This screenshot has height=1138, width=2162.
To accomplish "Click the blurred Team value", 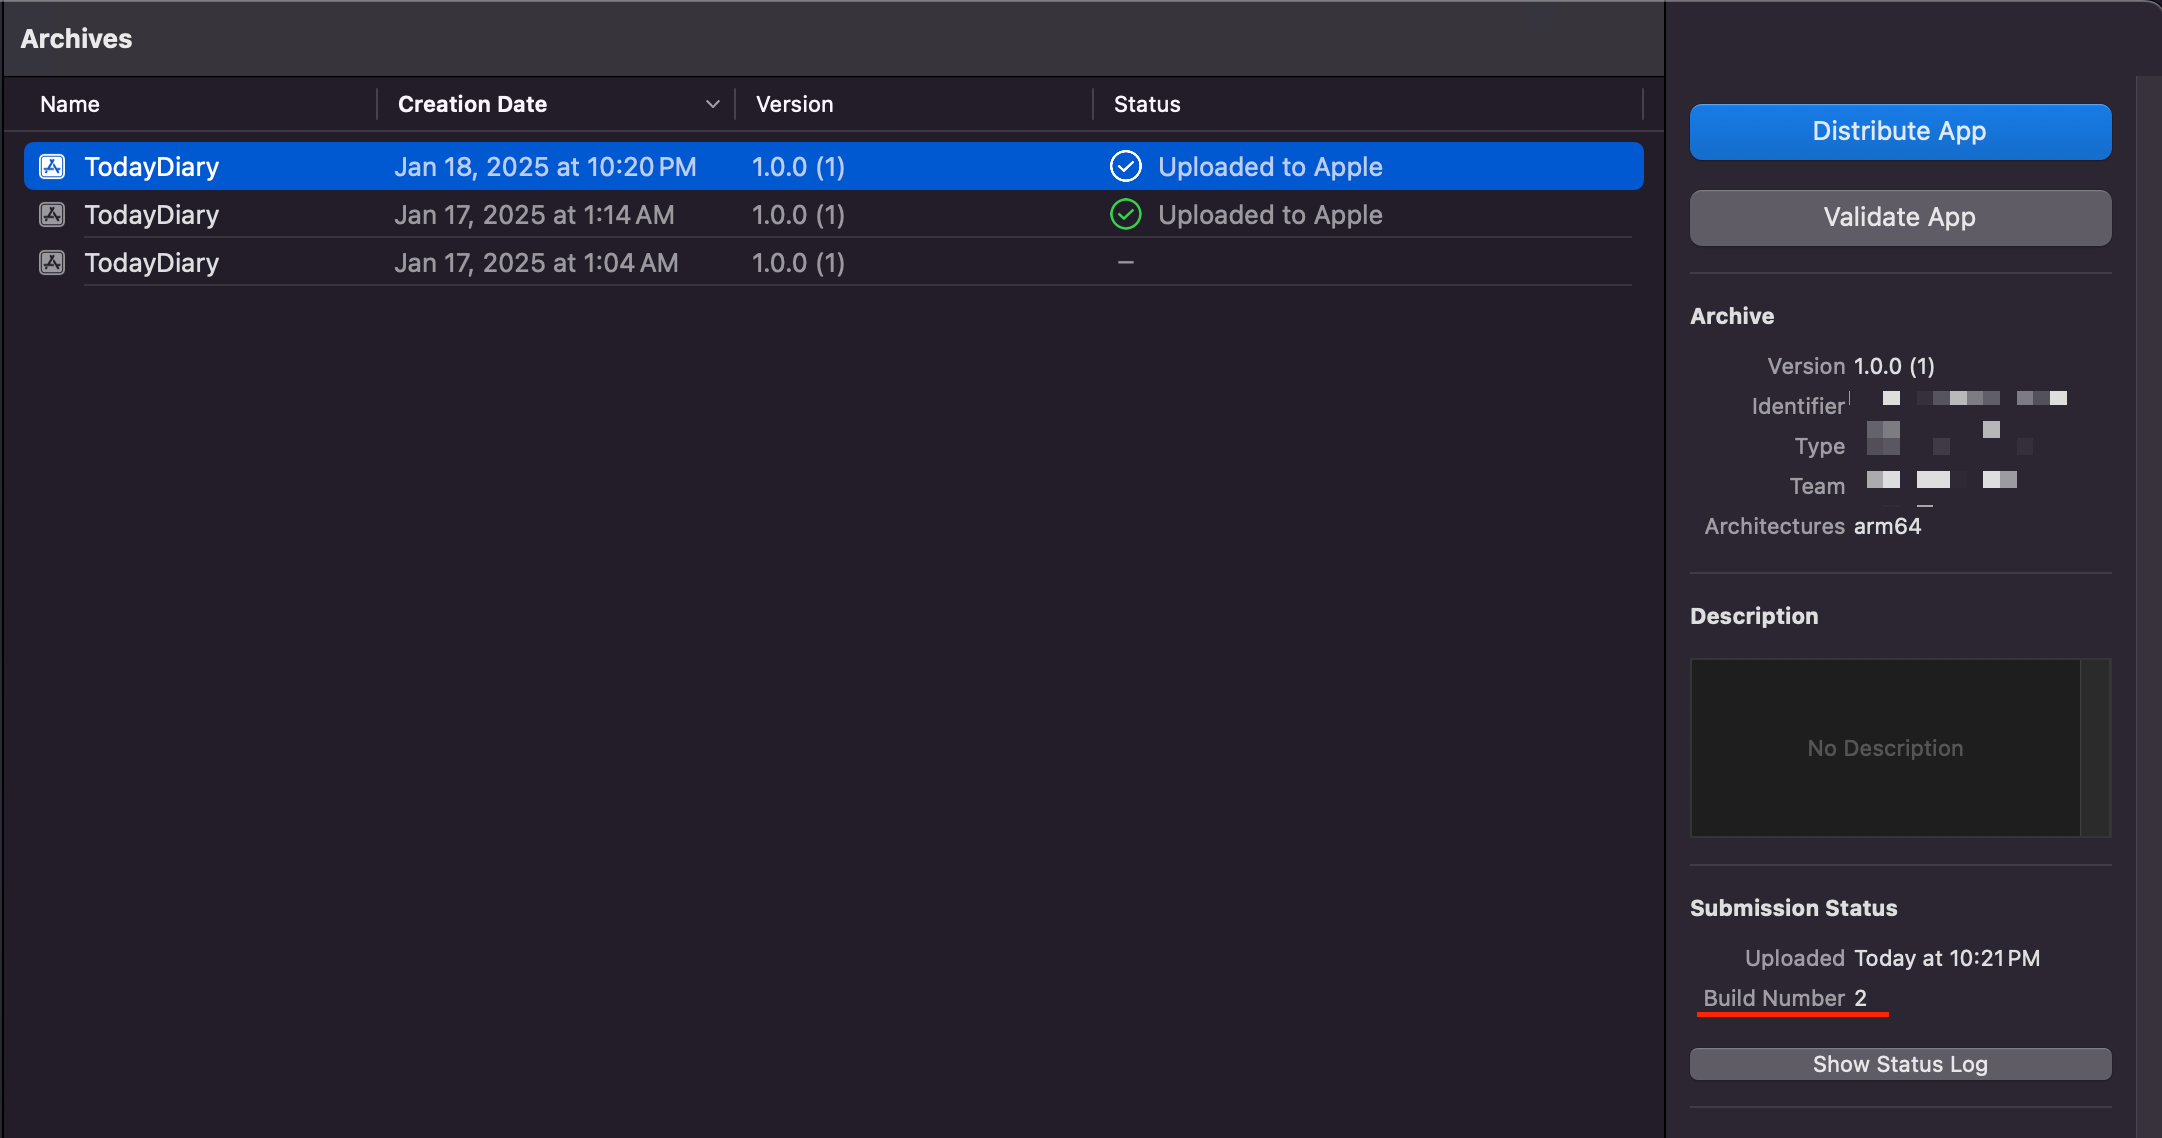I will pyautogui.click(x=1941, y=480).
